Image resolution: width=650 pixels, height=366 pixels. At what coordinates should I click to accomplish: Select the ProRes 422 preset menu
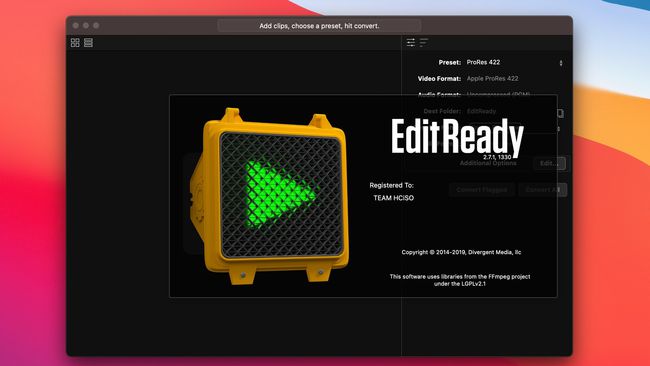pyautogui.click(x=512, y=63)
